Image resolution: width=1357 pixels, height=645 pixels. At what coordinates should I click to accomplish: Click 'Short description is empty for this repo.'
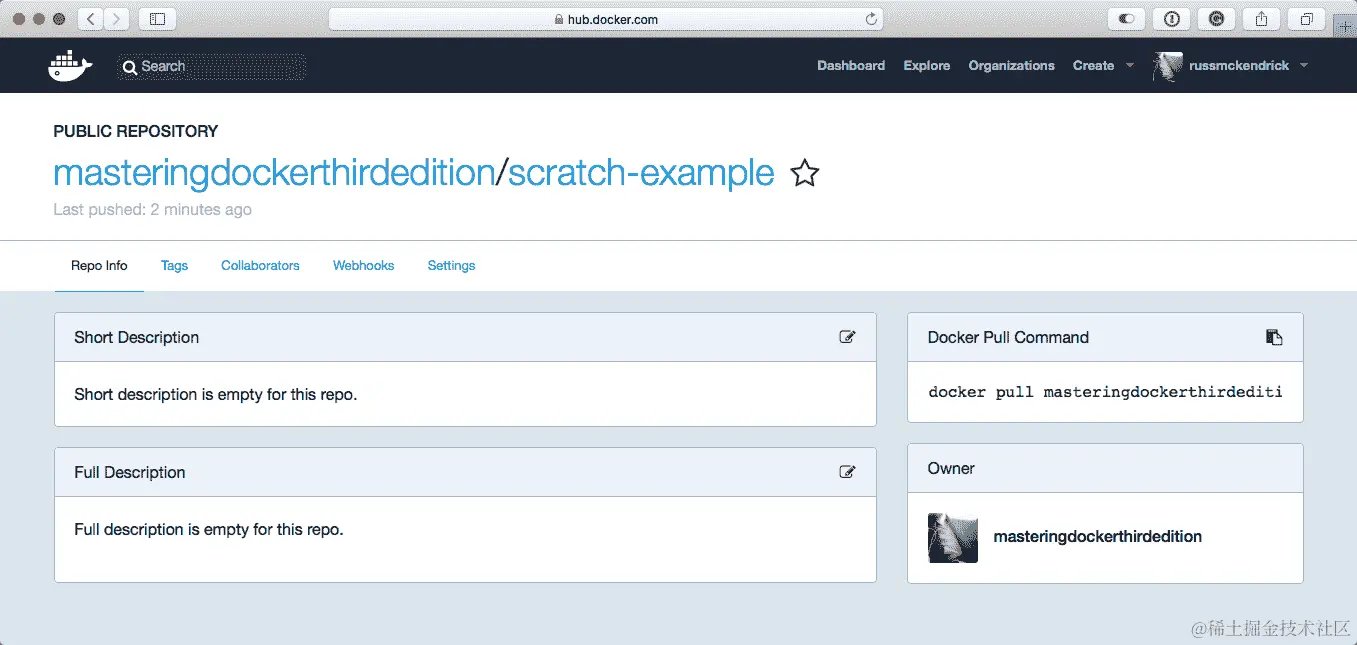click(216, 394)
